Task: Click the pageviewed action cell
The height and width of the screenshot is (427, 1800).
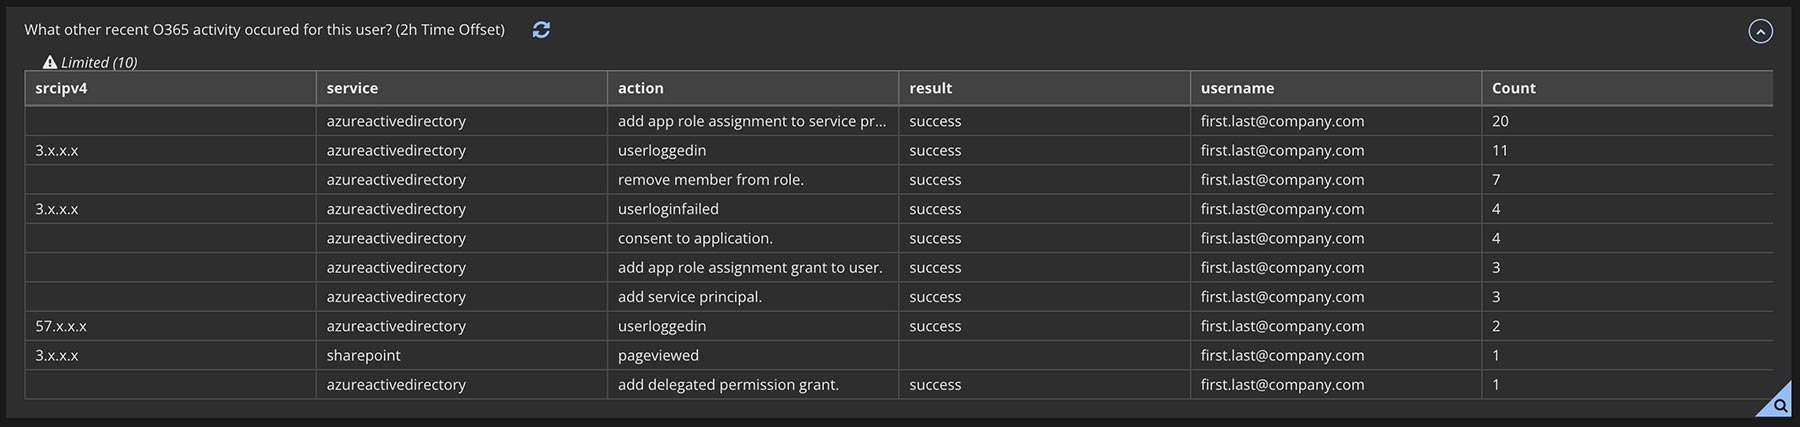Action: (752, 355)
